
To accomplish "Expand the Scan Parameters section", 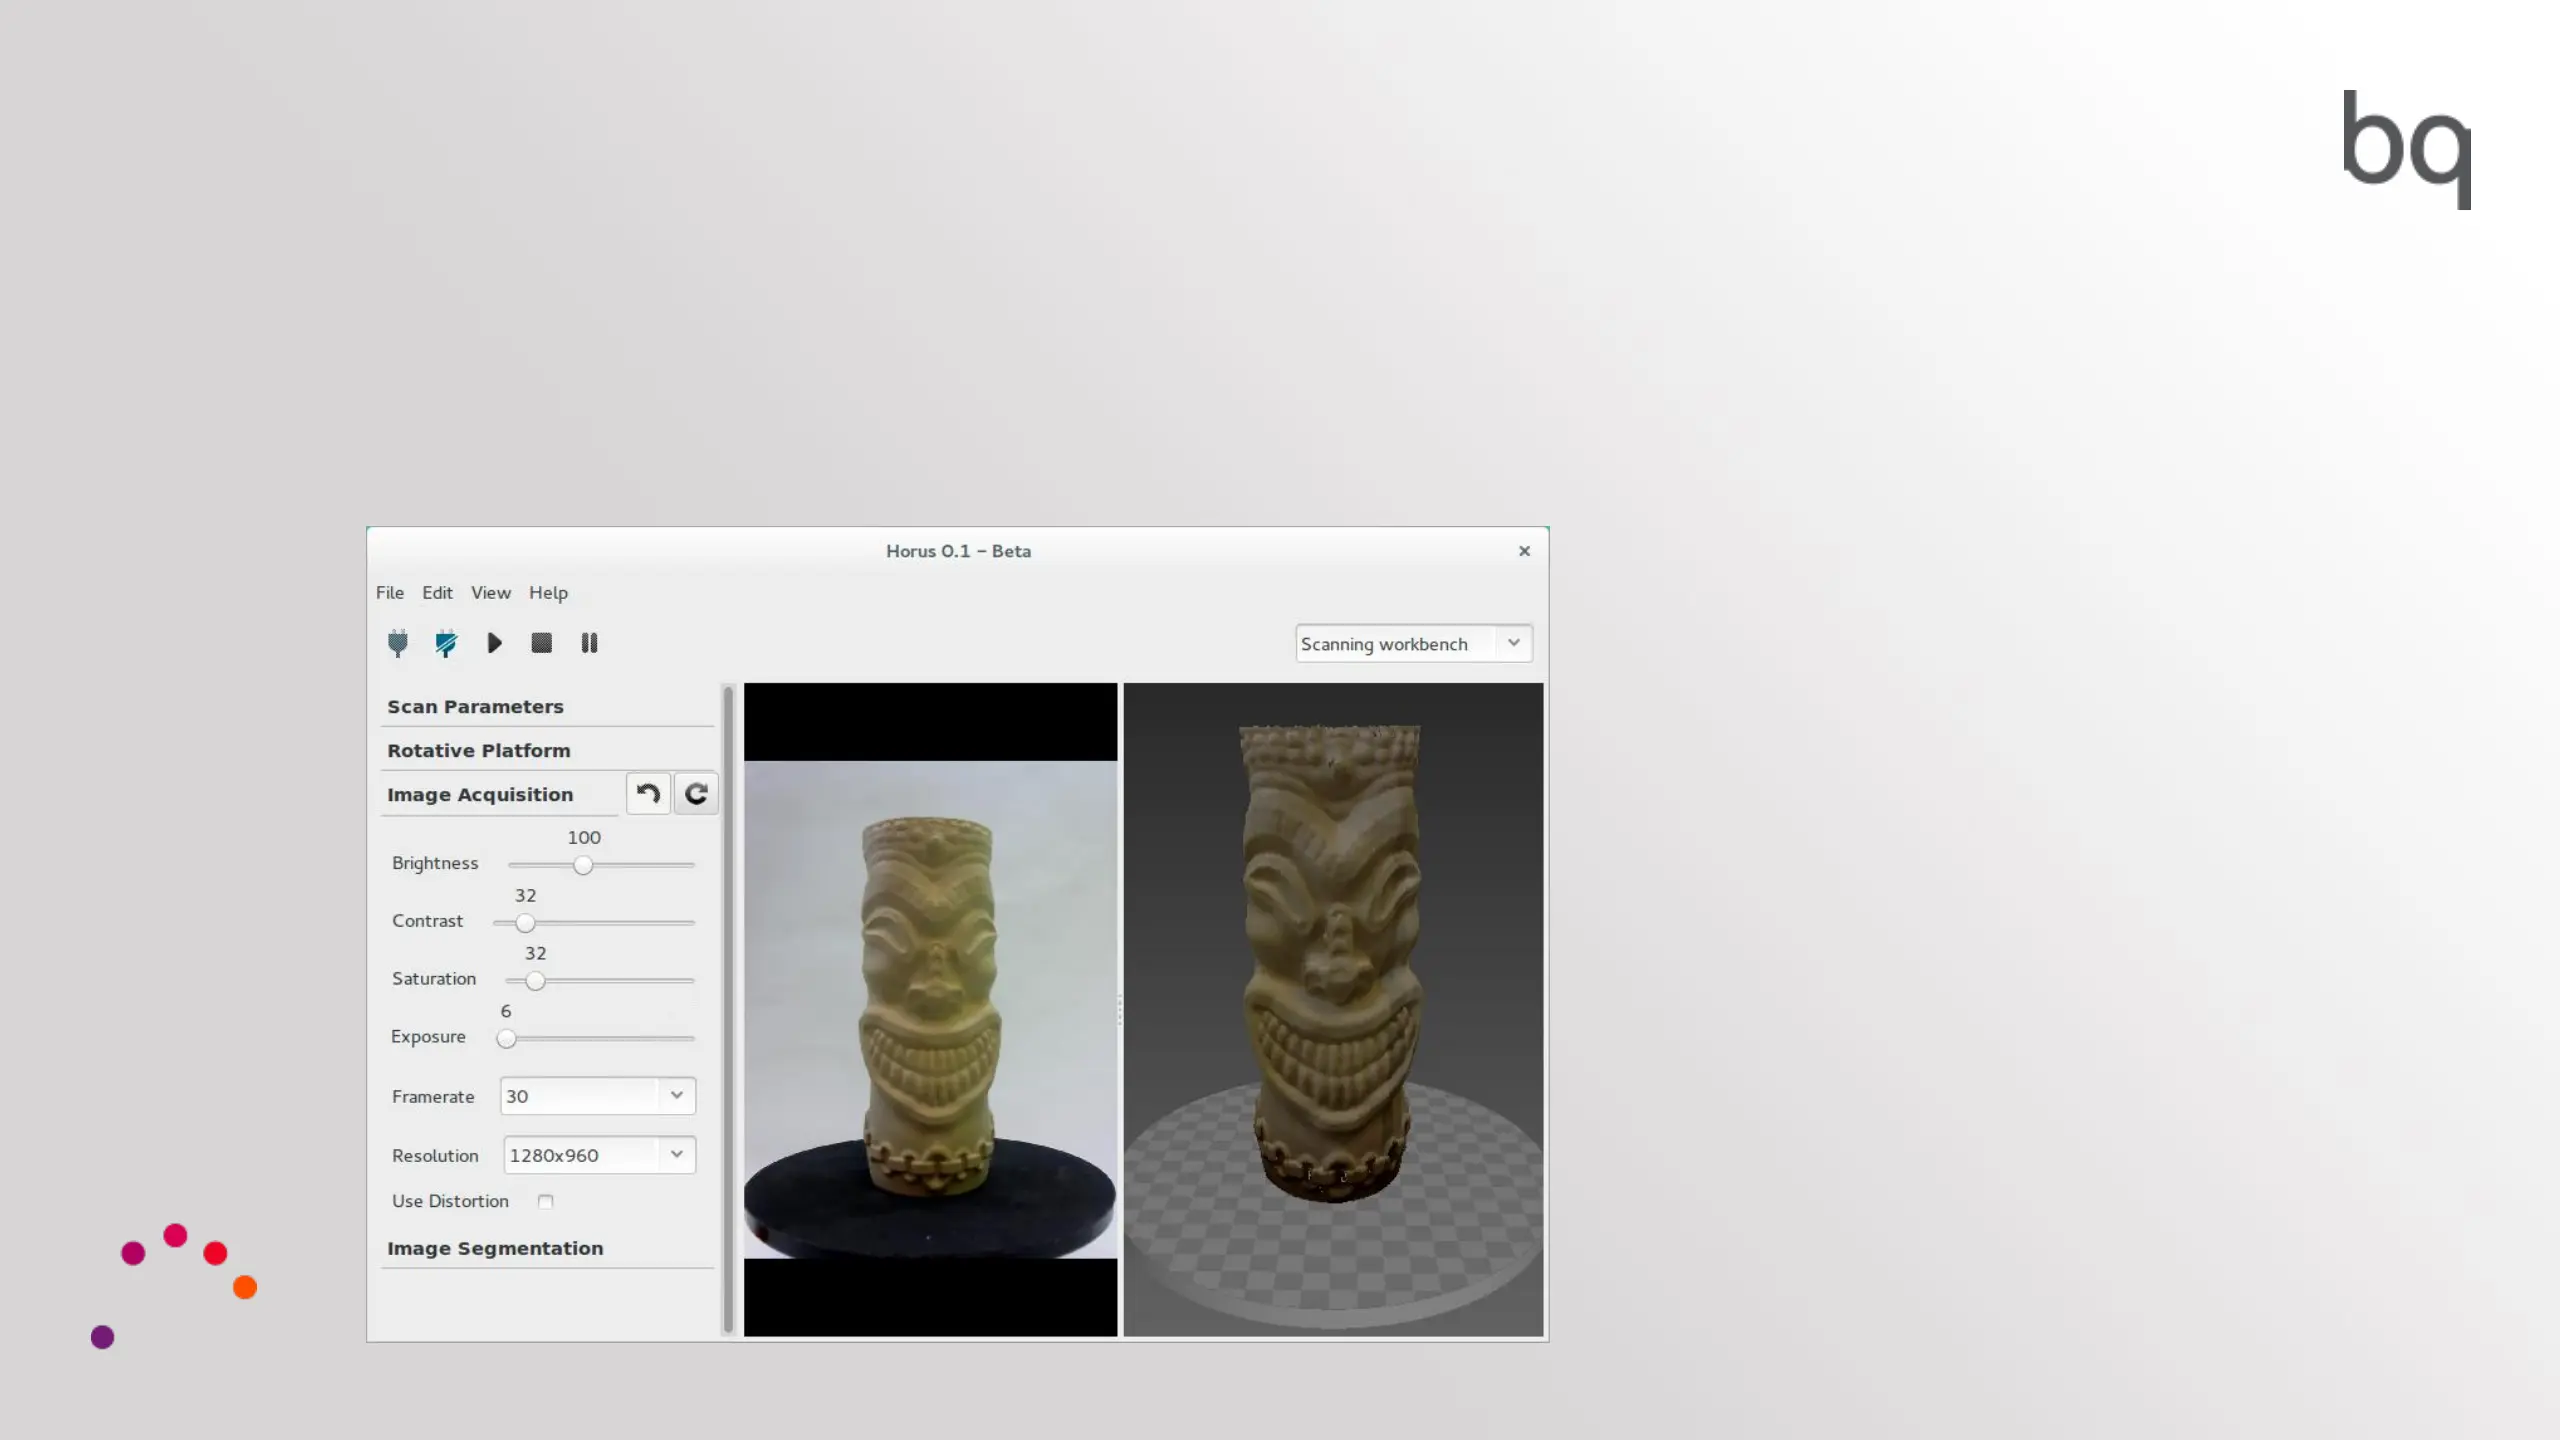I will 476,707.
